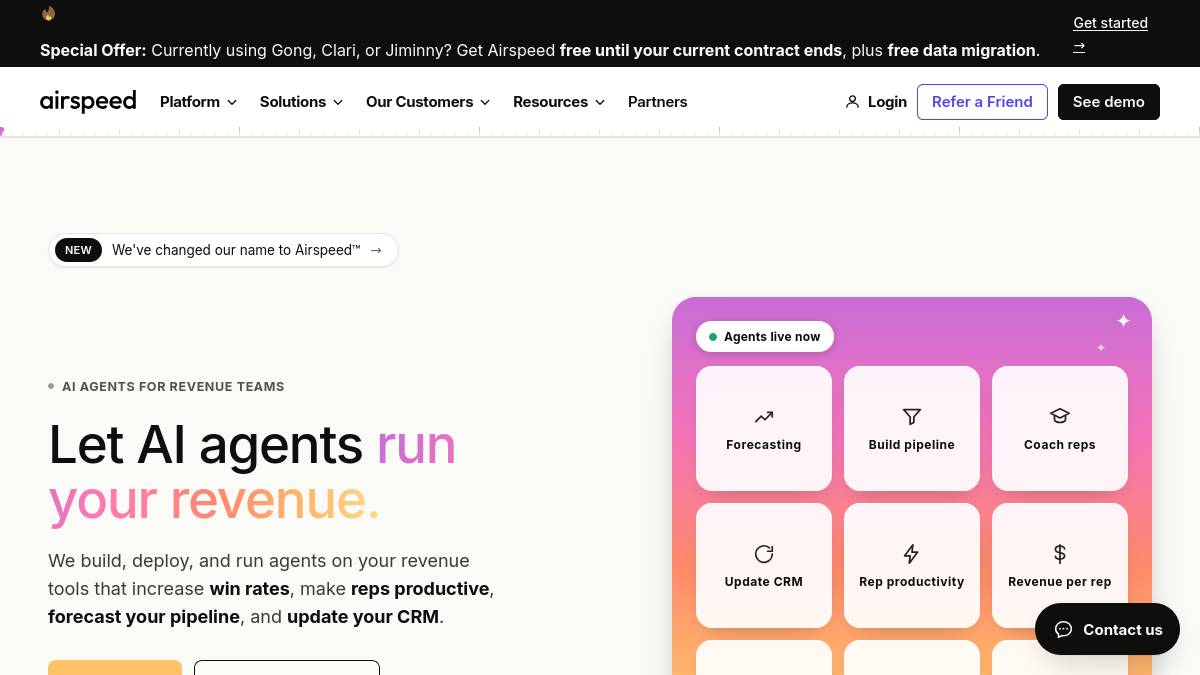
Task: Select the Rep productivity card label
Action: [x=912, y=582]
